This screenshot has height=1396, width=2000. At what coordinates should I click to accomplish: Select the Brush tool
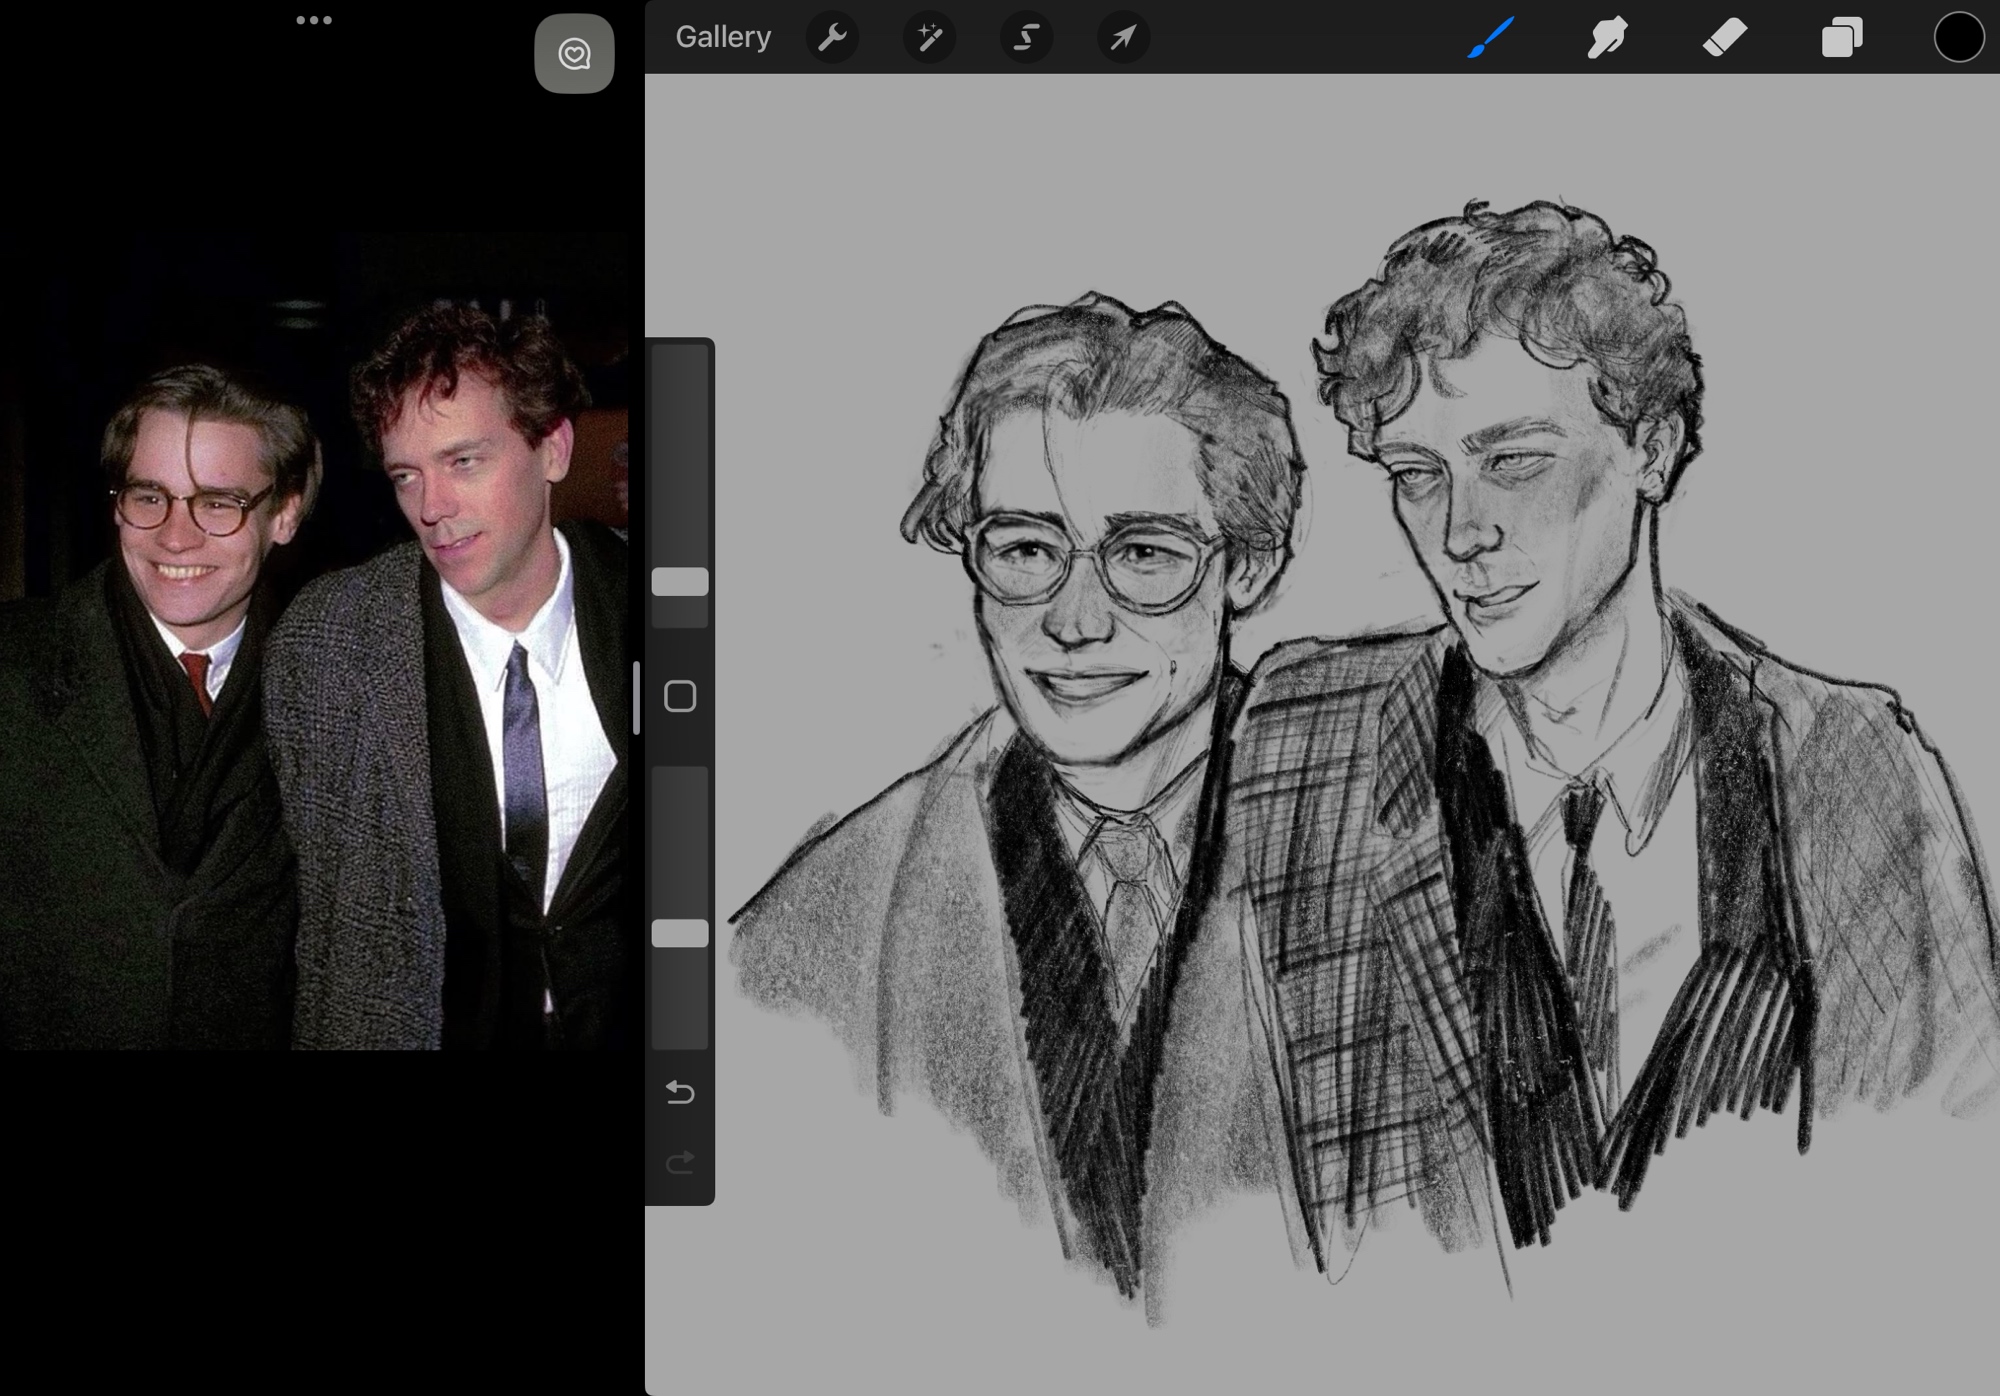[1490, 38]
